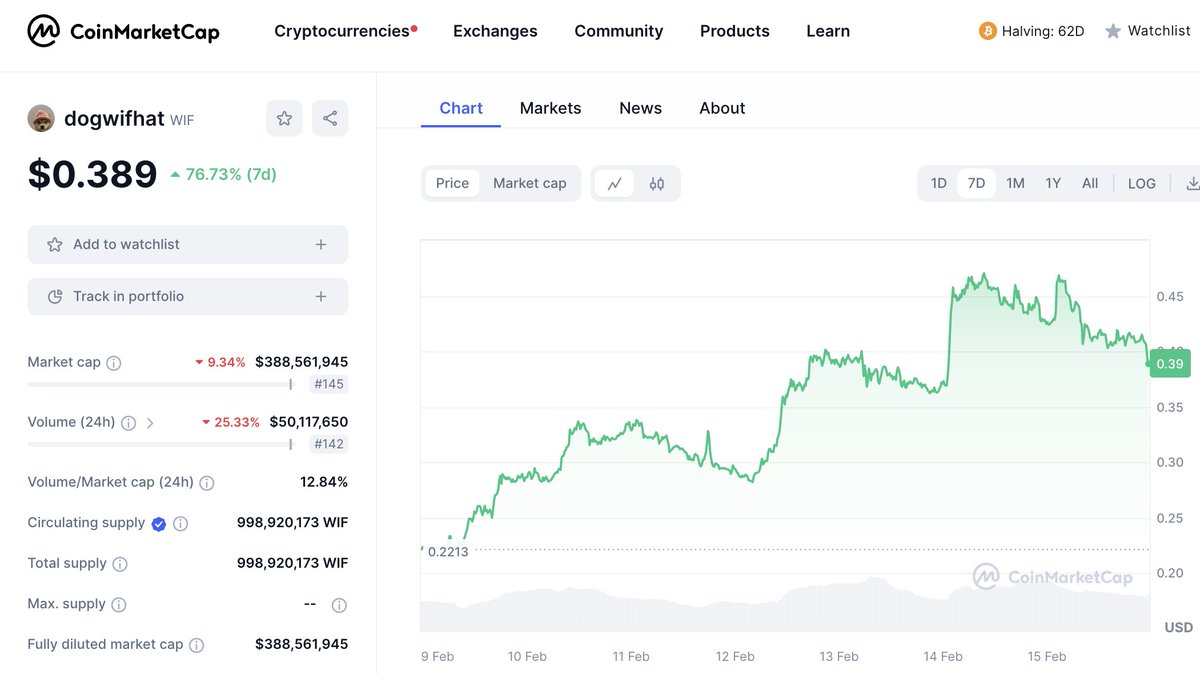Click the CoinMarketCap logo
This screenshot has height=674, width=1200.
pos(122,31)
